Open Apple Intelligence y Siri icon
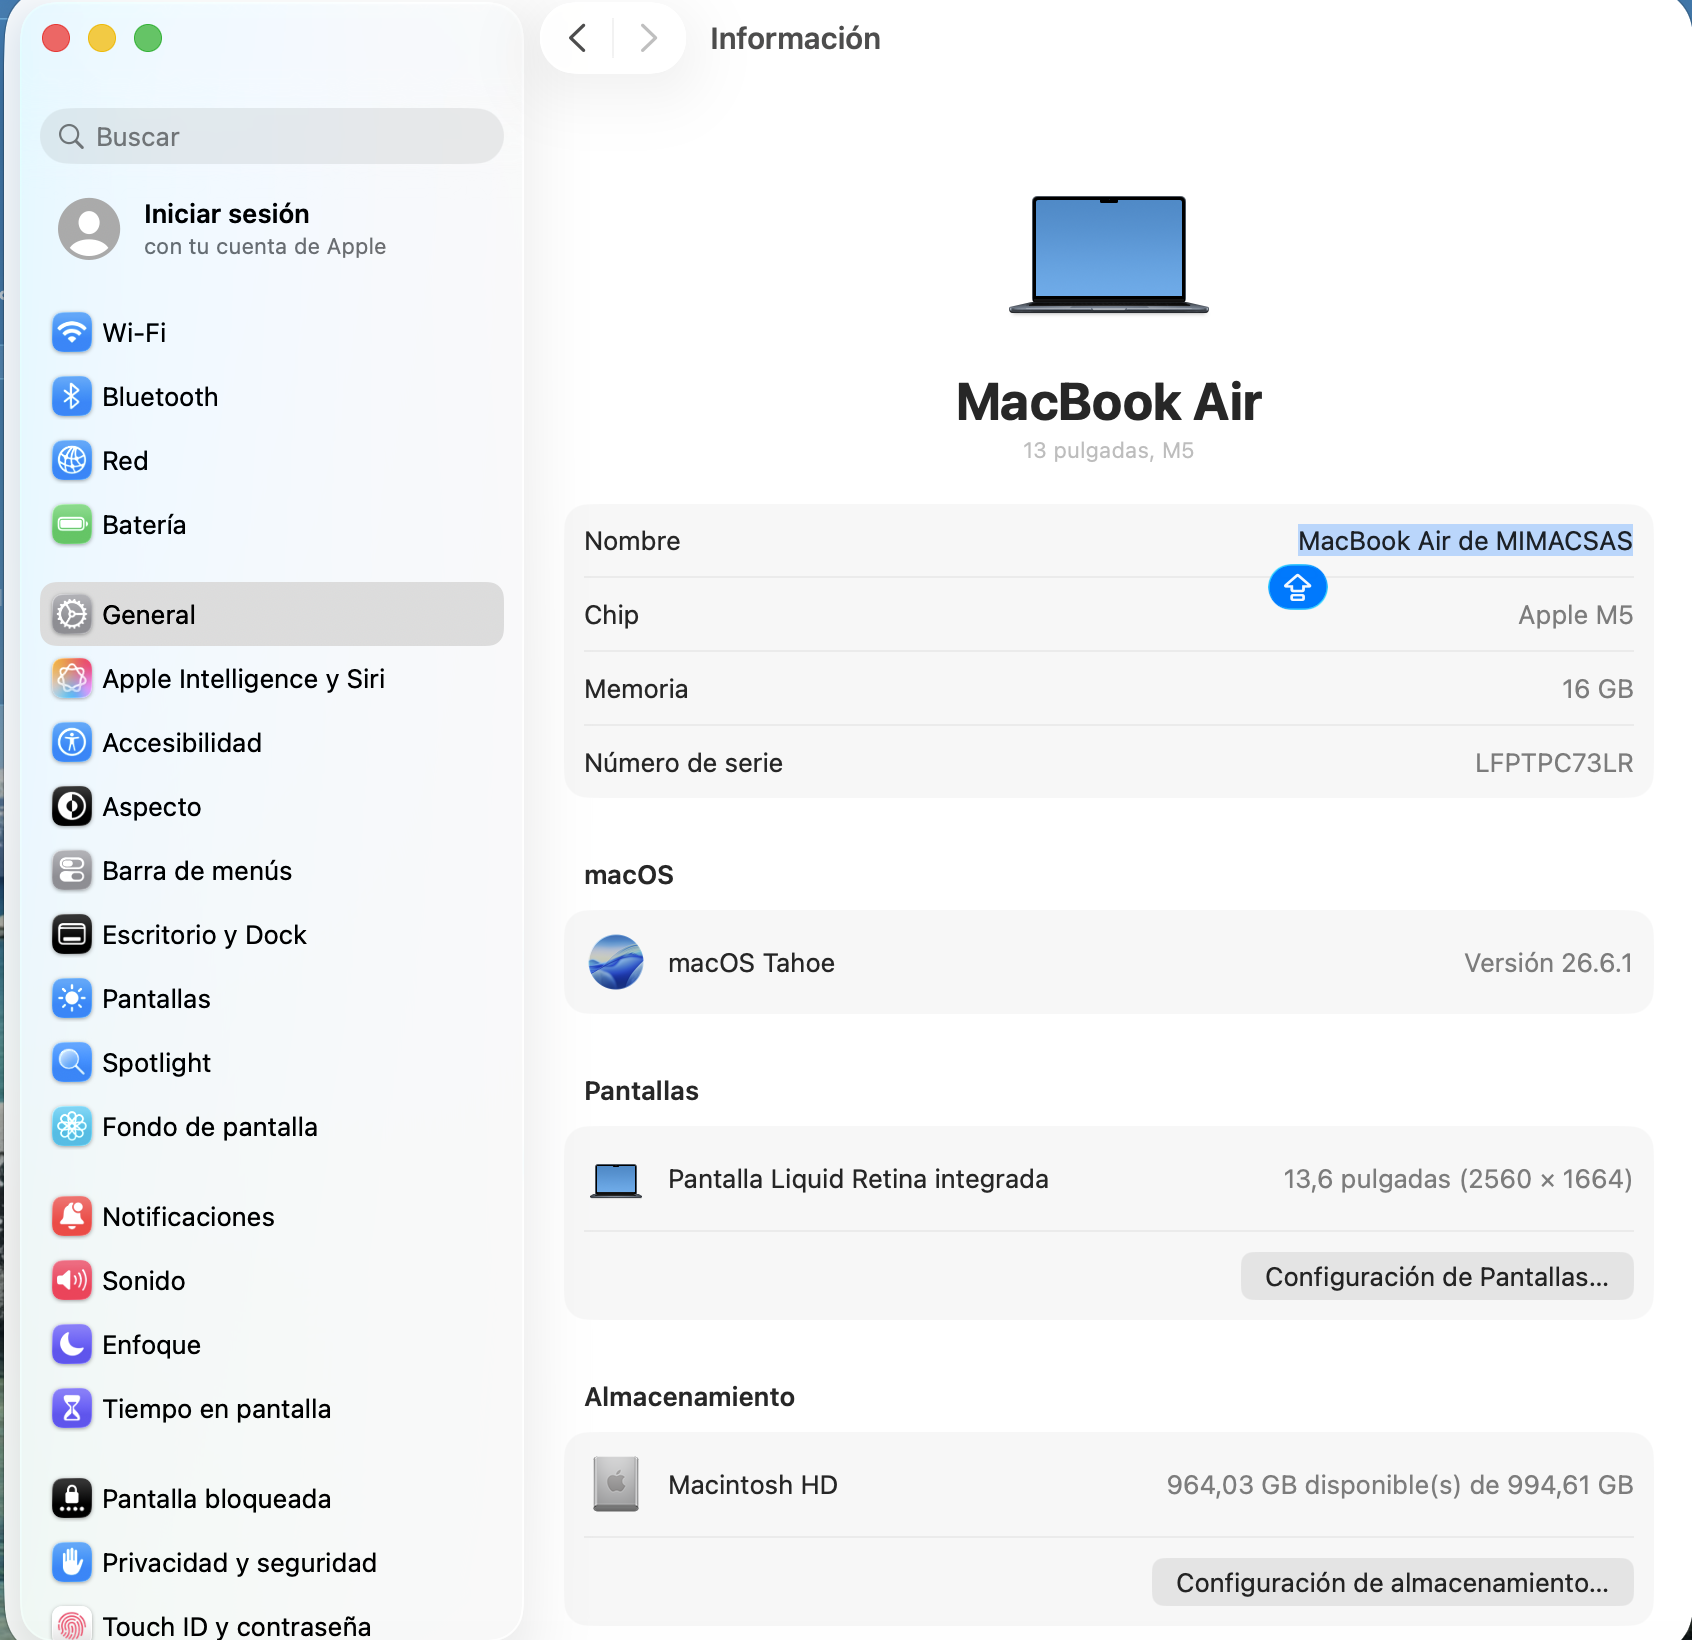The height and width of the screenshot is (1640, 1692). [x=72, y=679]
